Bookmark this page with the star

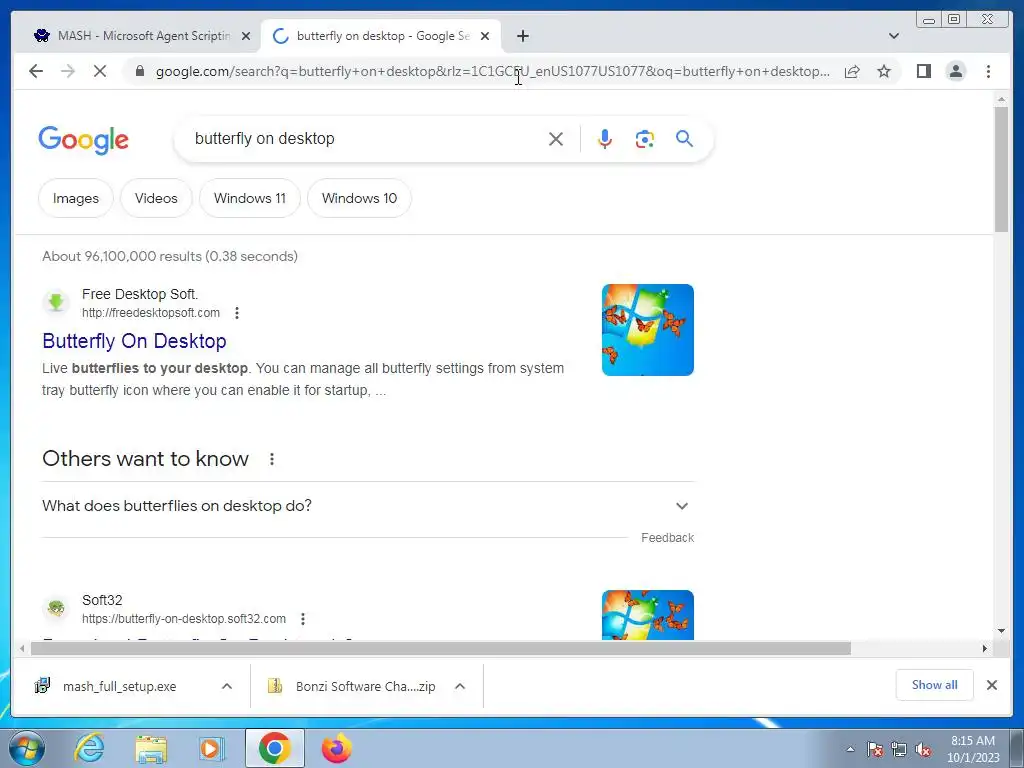tap(884, 71)
